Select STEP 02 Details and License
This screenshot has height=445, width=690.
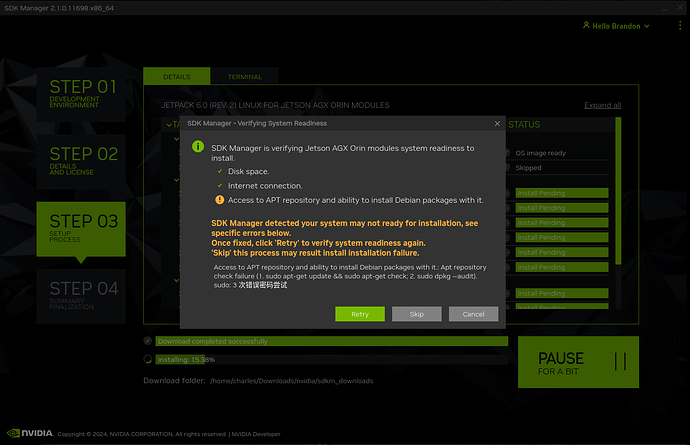(81, 162)
